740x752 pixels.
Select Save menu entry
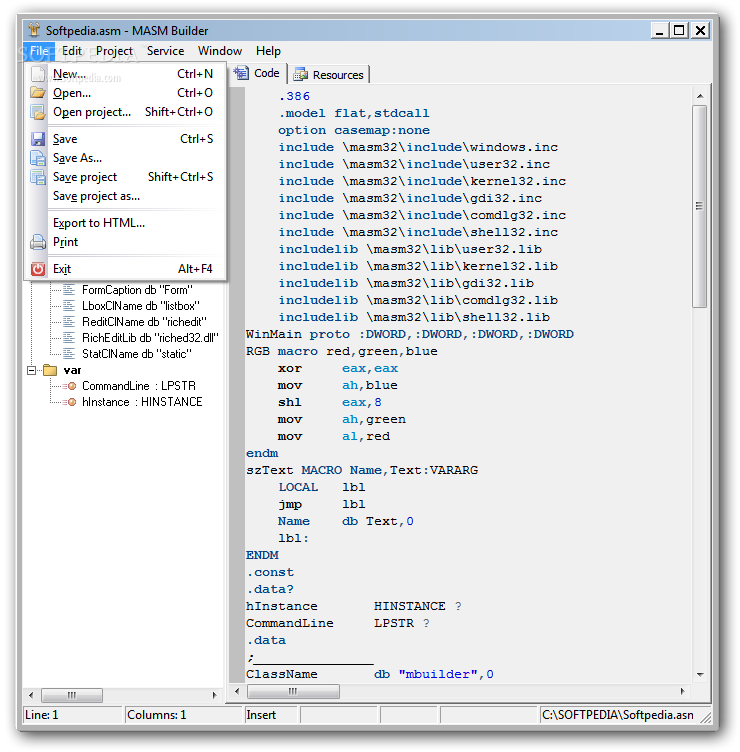click(x=126, y=139)
